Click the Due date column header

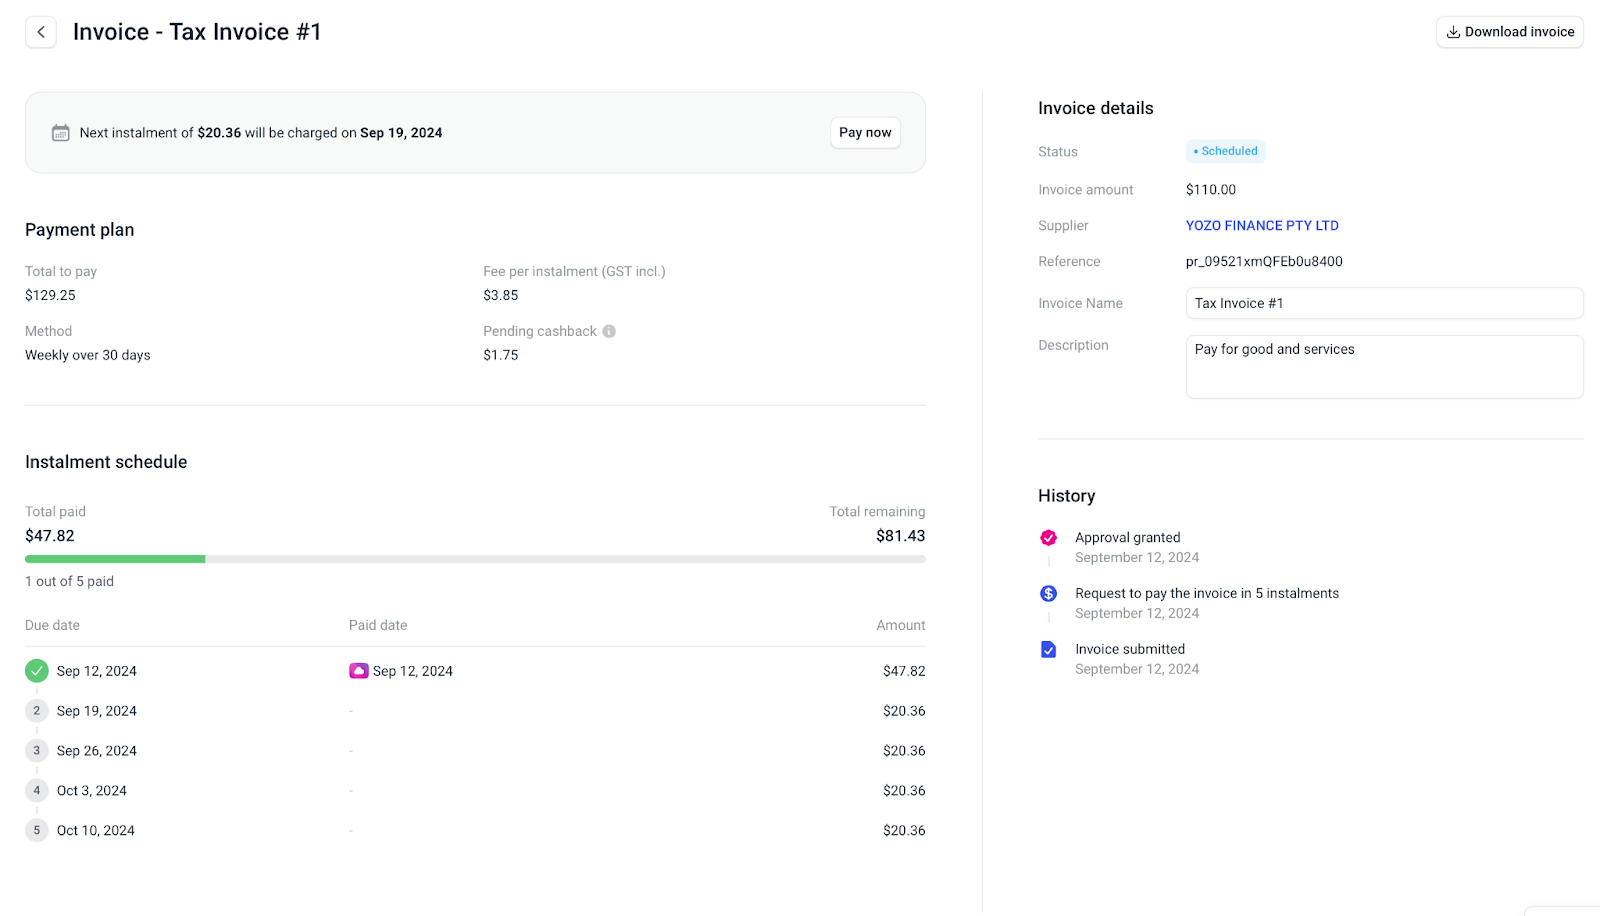pyautogui.click(x=52, y=625)
